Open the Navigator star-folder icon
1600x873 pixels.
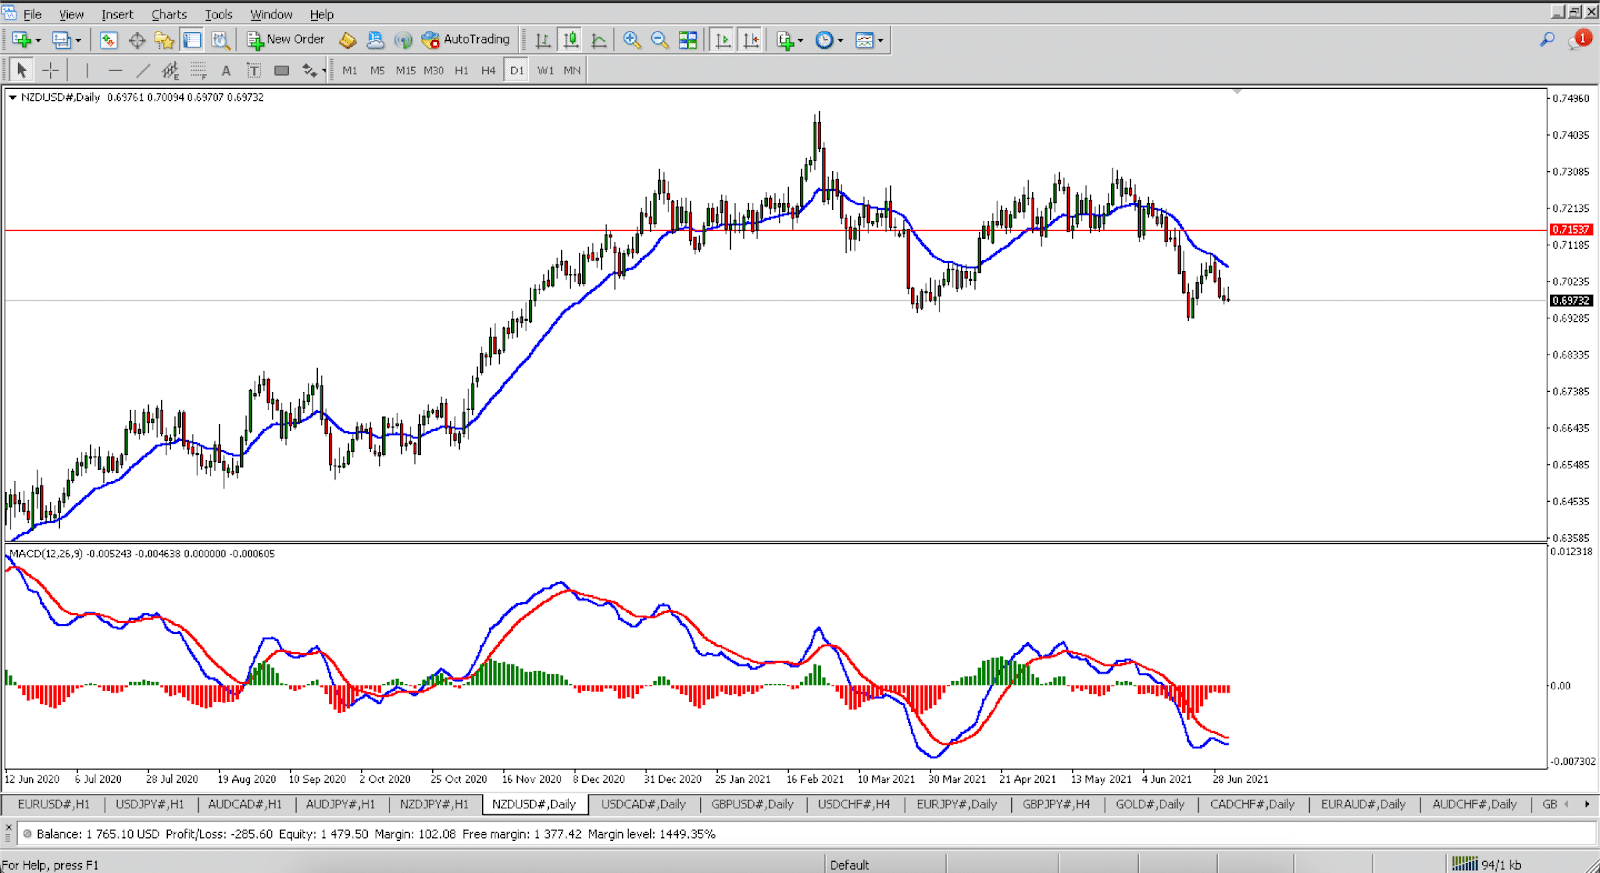click(164, 40)
